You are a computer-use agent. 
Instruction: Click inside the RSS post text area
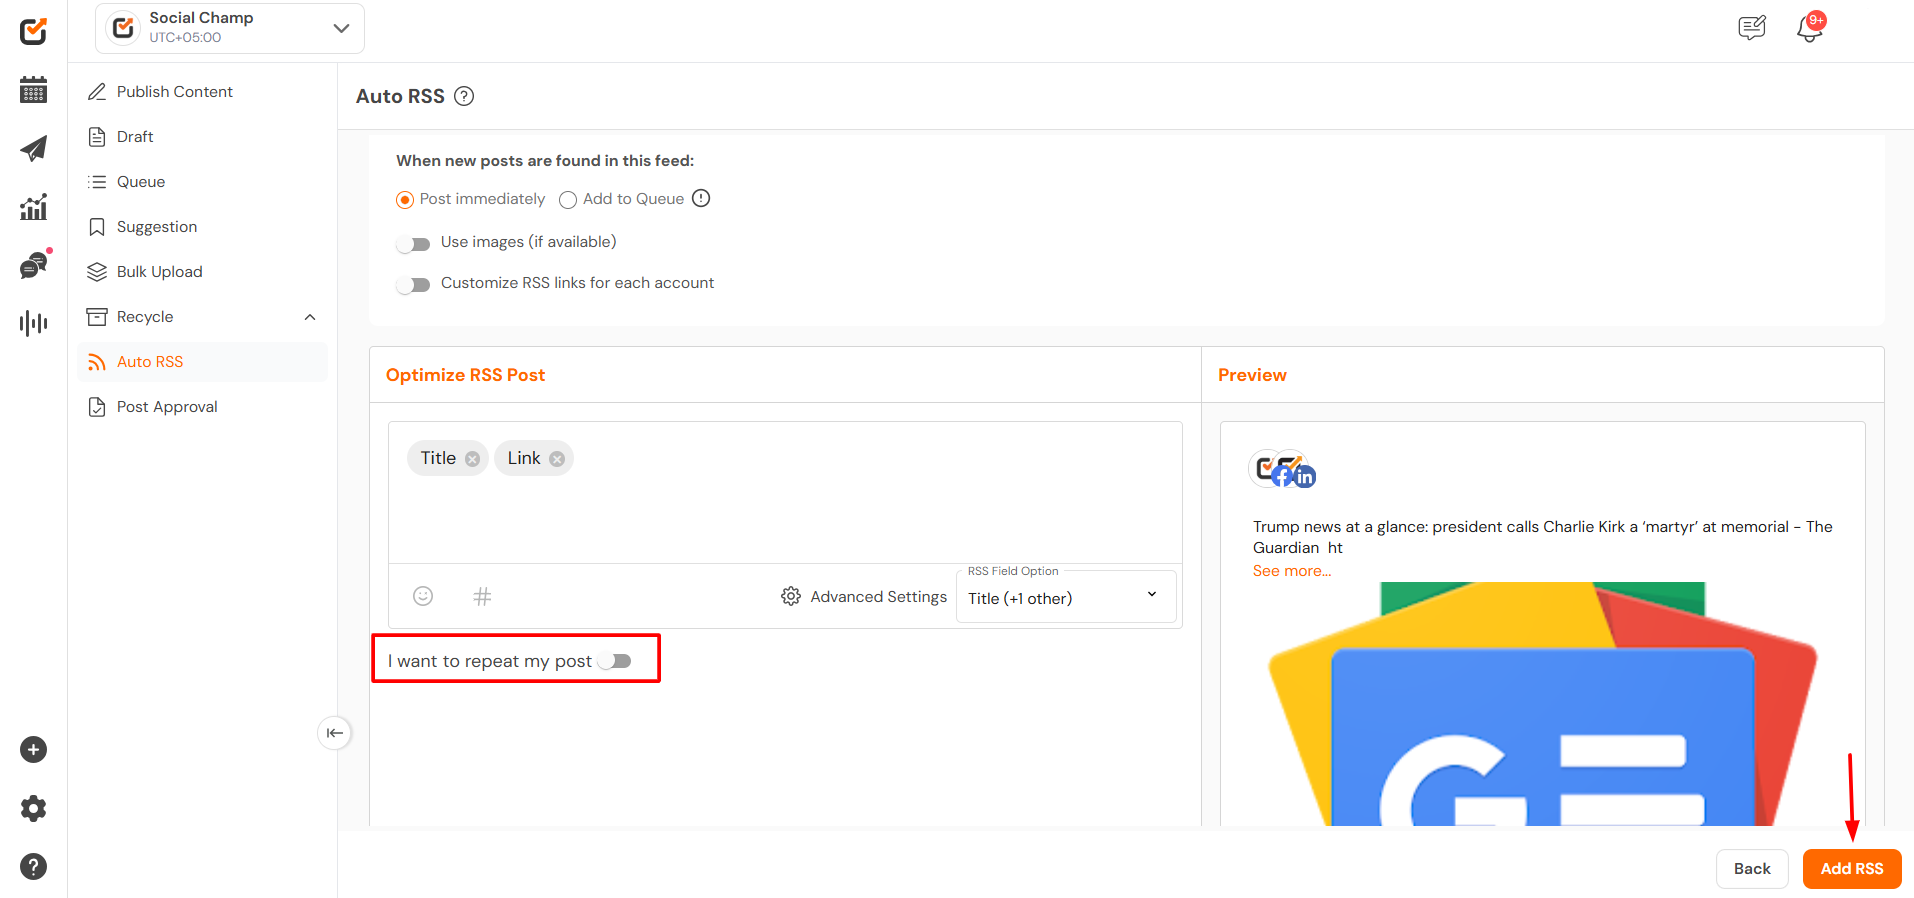pyautogui.click(x=785, y=515)
